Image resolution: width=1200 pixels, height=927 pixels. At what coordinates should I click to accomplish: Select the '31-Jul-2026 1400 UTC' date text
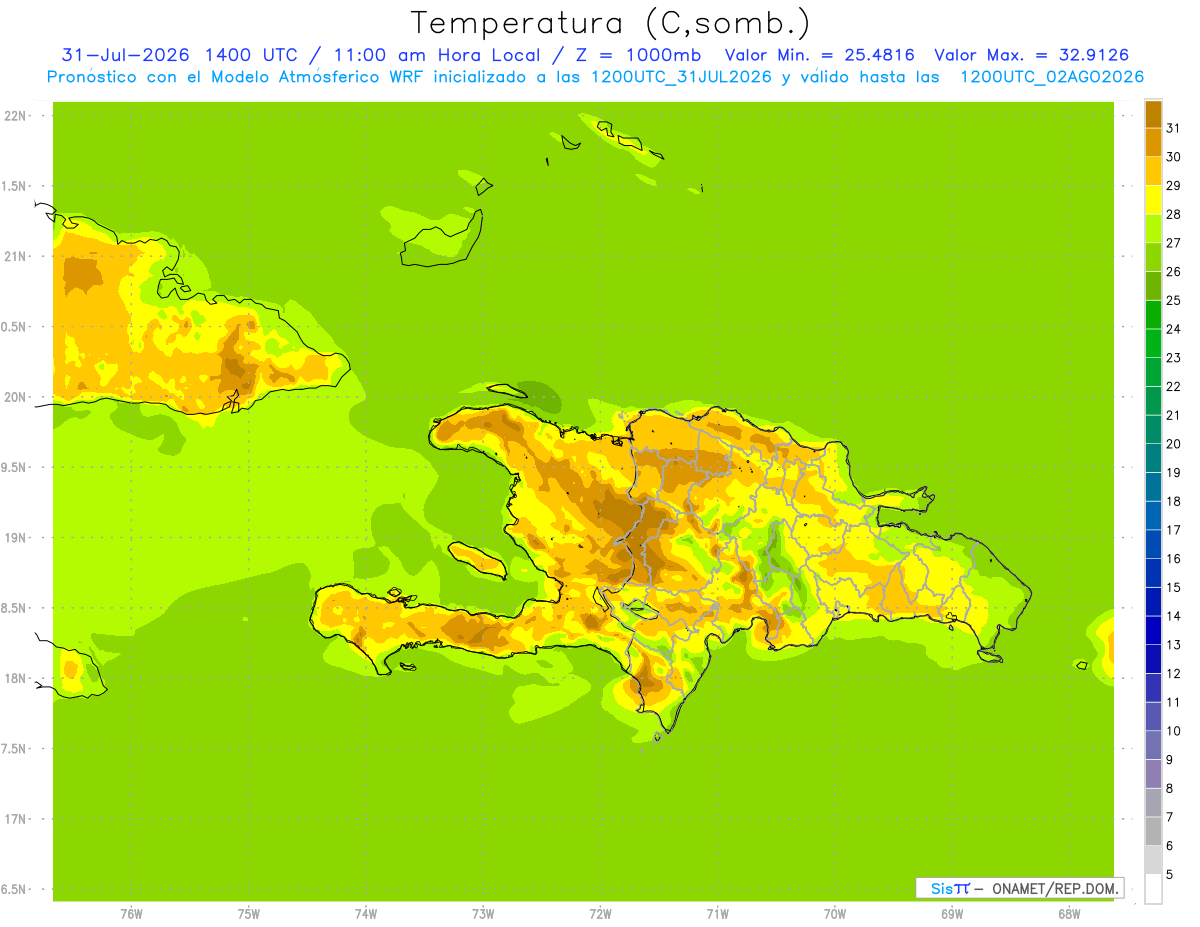tap(179, 55)
